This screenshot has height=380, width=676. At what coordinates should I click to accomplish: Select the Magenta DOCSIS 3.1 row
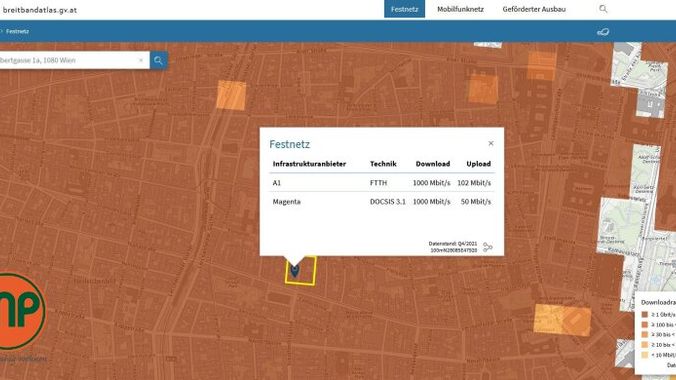point(382,201)
